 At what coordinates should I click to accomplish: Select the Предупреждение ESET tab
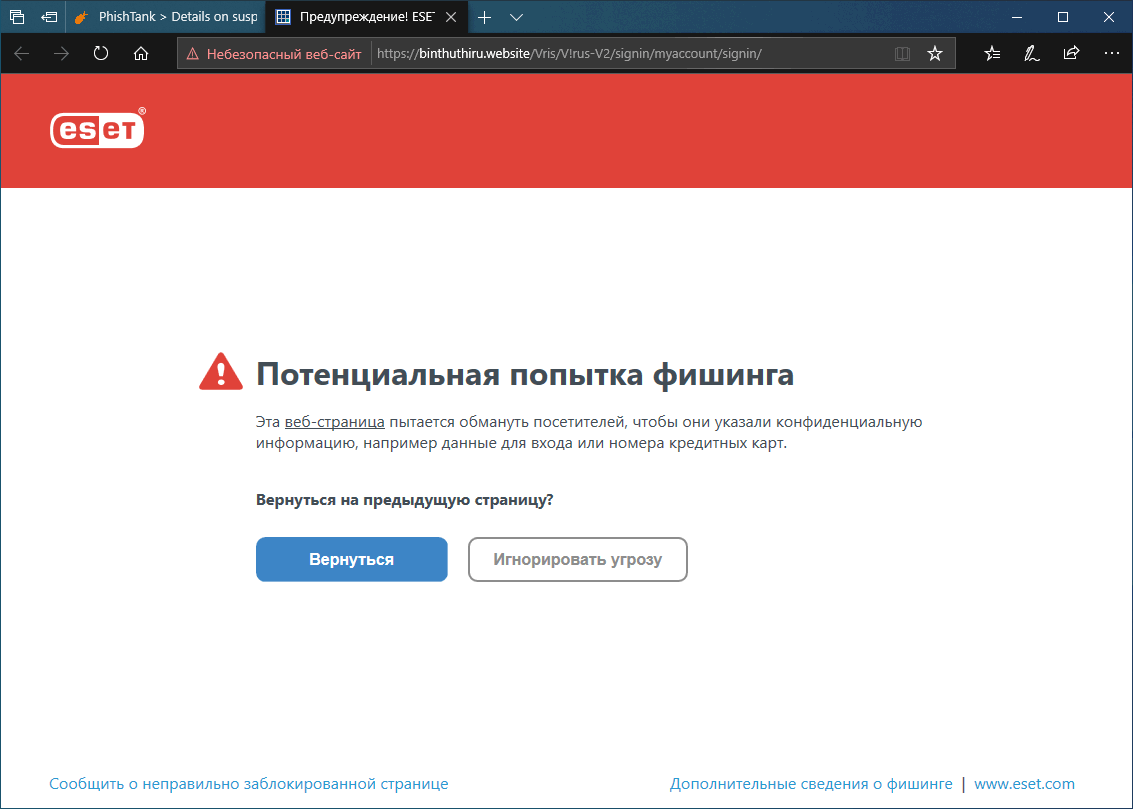360,17
